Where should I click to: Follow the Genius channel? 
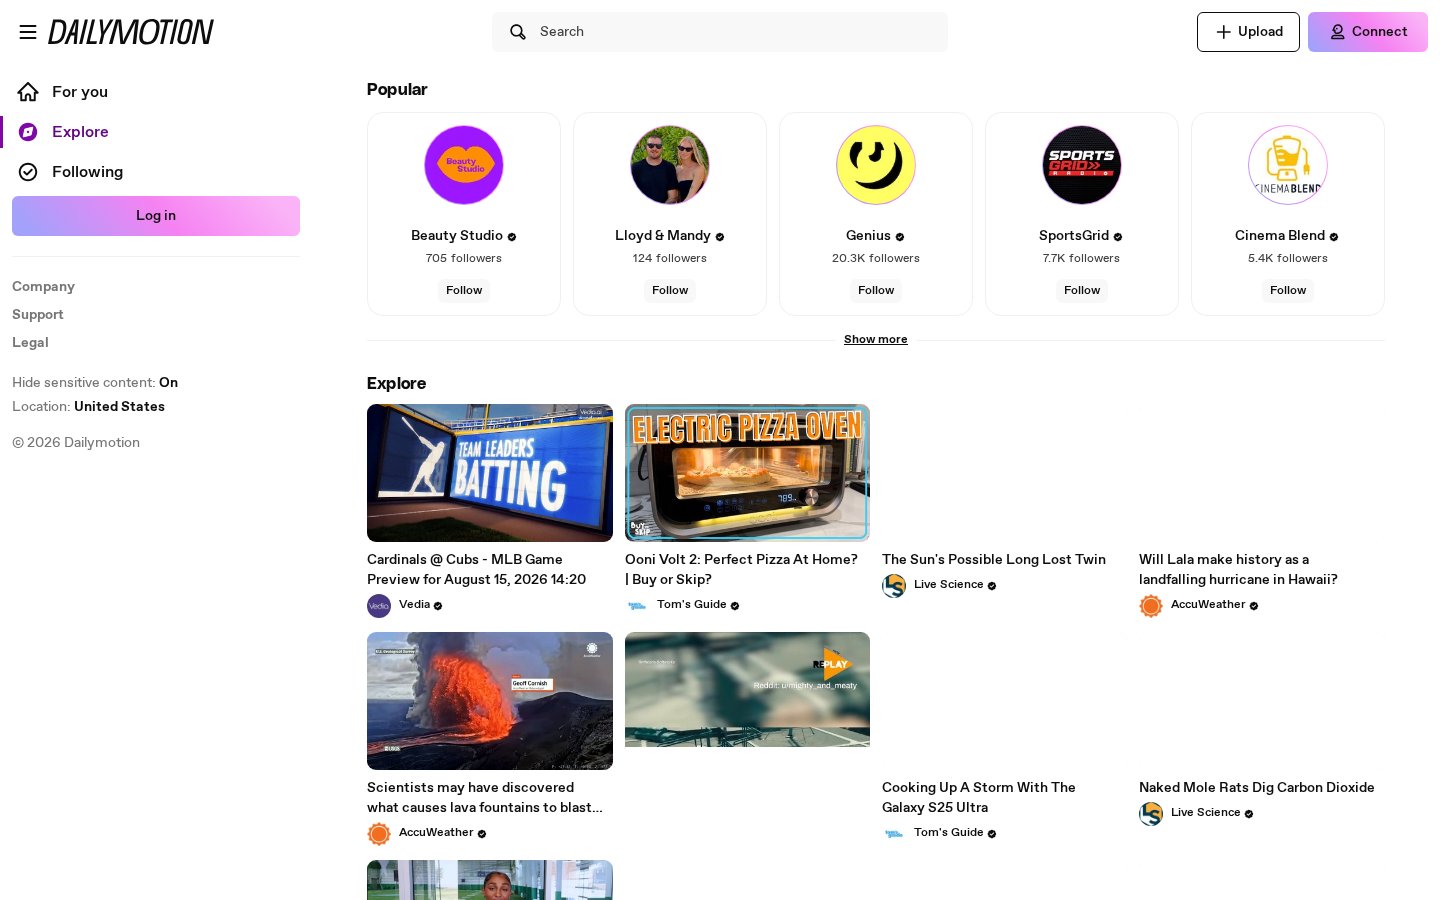tap(876, 290)
